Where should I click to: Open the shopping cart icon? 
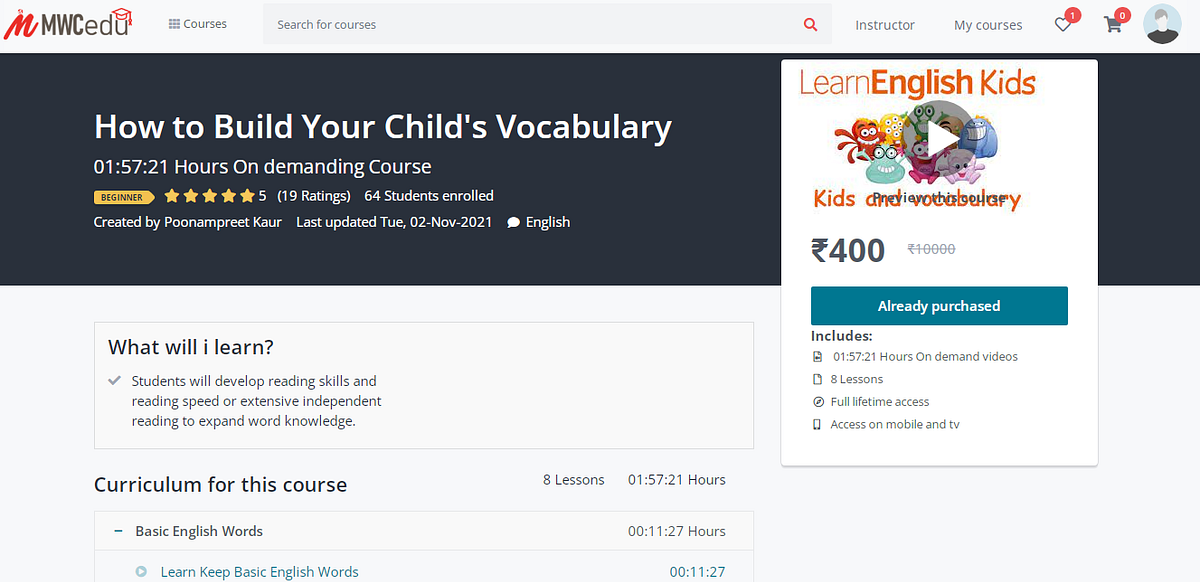(1113, 24)
